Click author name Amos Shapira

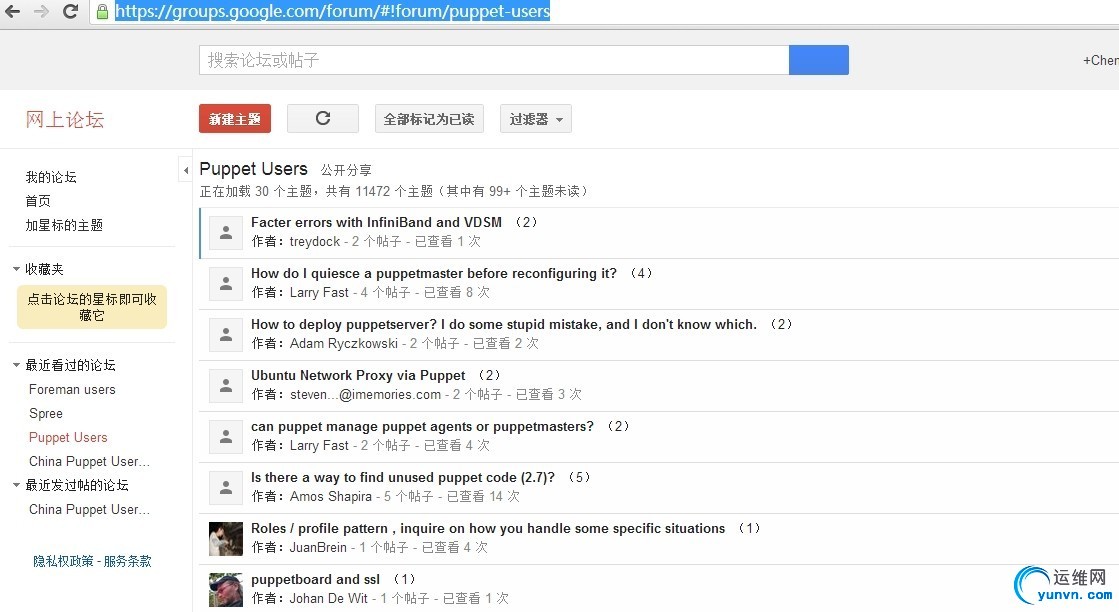pyautogui.click(x=331, y=496)
